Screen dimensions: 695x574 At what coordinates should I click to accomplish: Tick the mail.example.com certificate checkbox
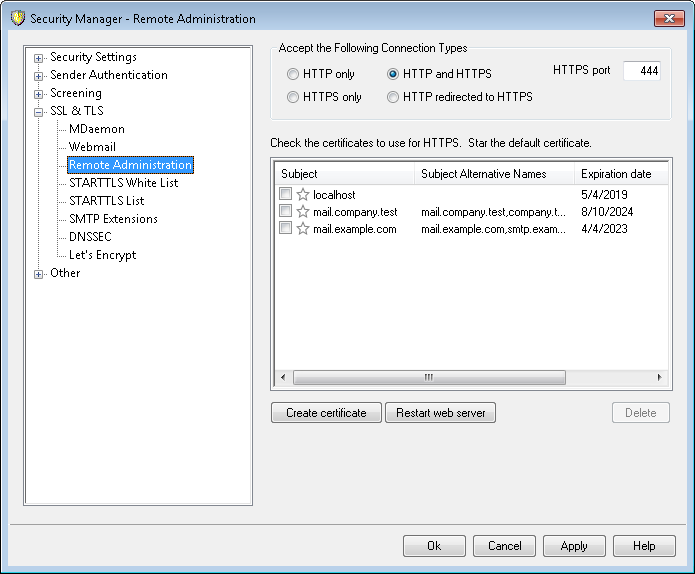pos(286,229)
